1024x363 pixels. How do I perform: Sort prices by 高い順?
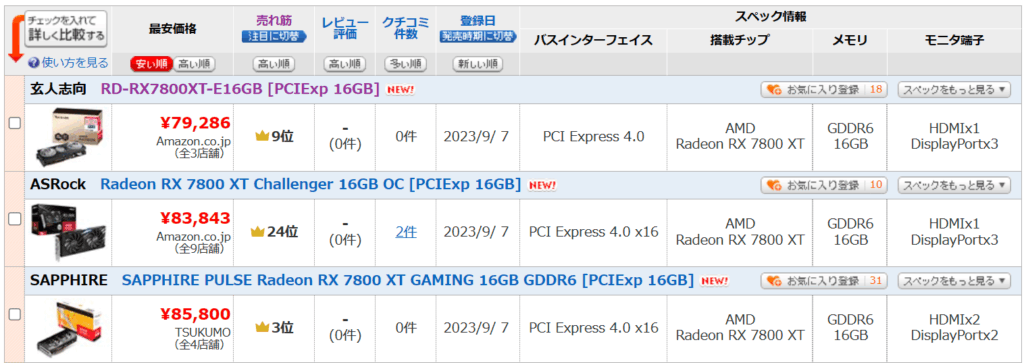(x=193, y=64)
